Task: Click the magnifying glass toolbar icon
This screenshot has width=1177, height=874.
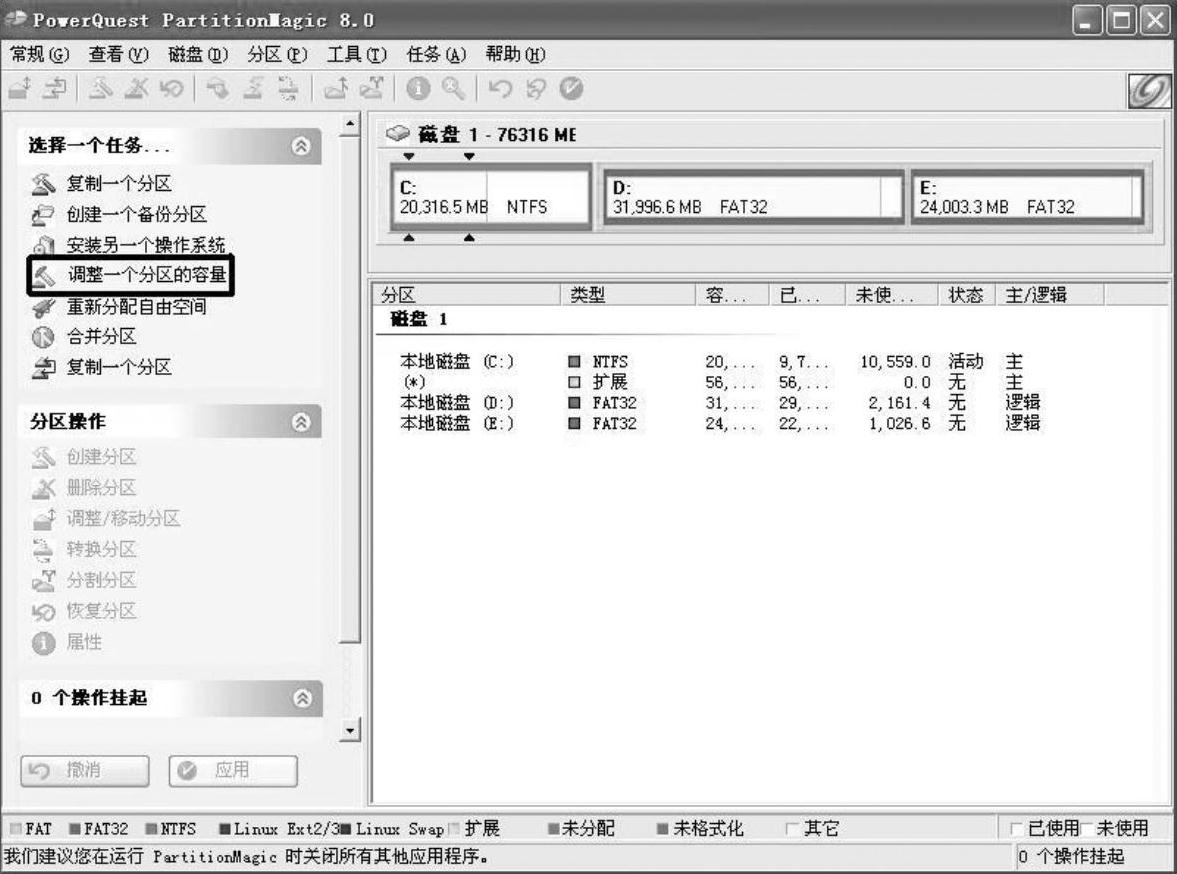Action: (x=453, y=89)
